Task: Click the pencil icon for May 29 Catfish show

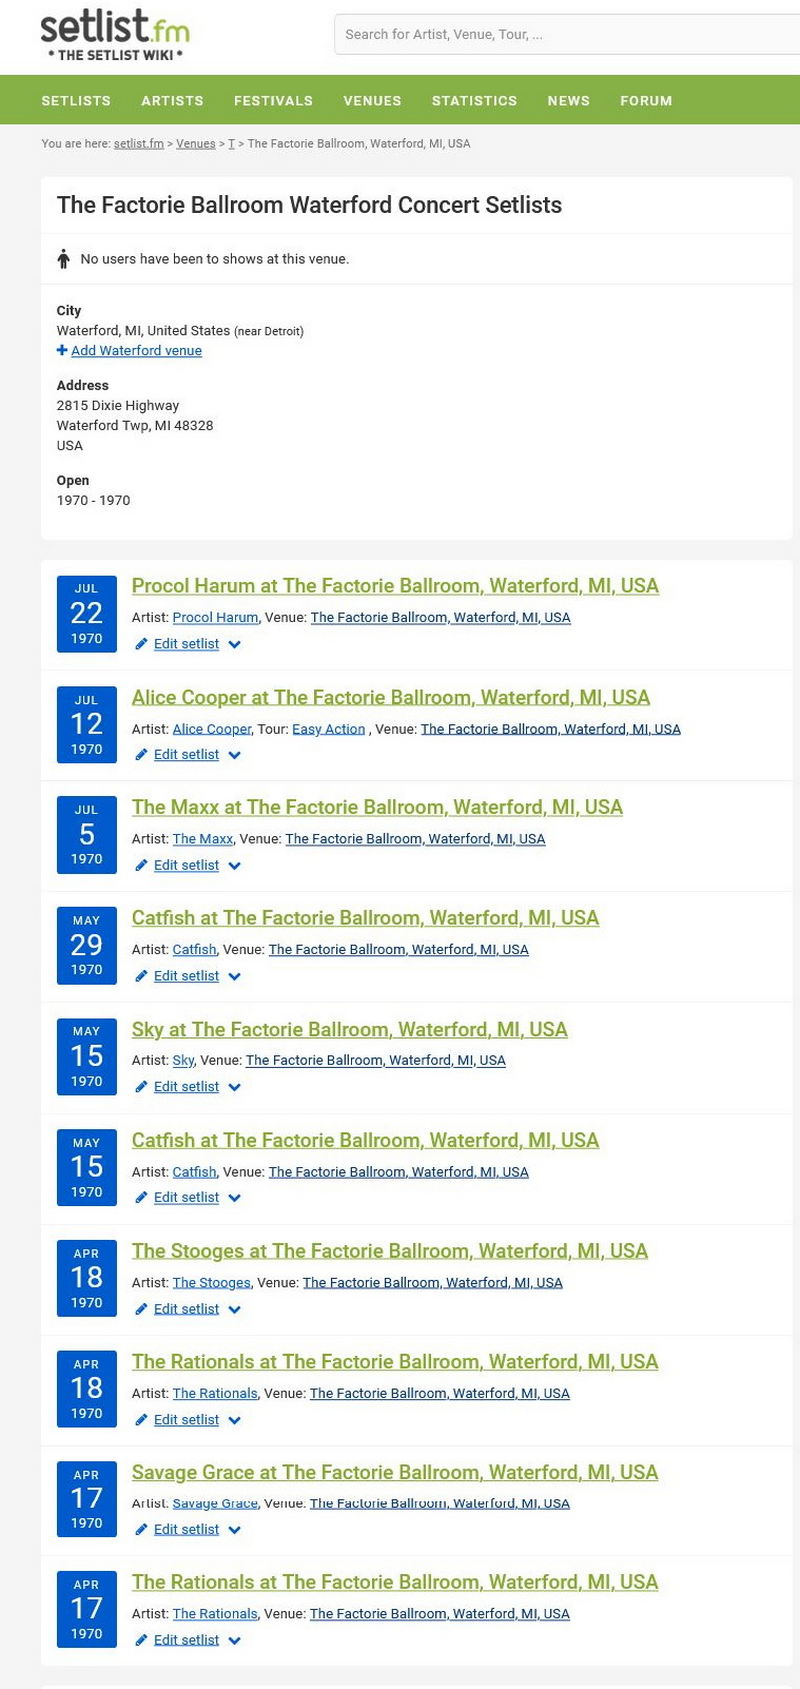Action: (141, 975)
